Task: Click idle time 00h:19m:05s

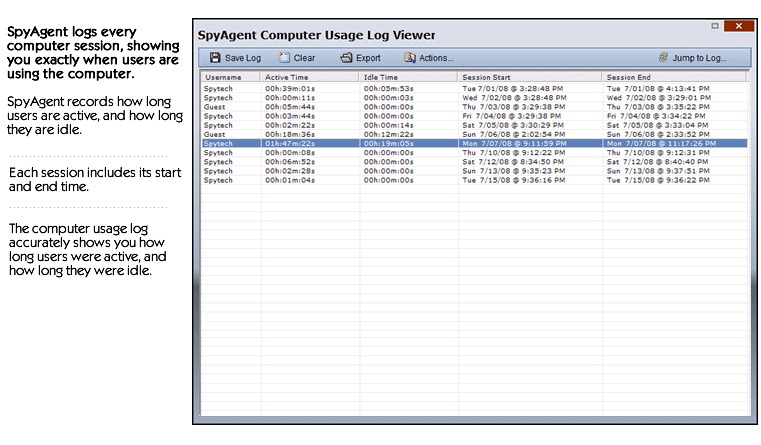Action: (389, 144)
